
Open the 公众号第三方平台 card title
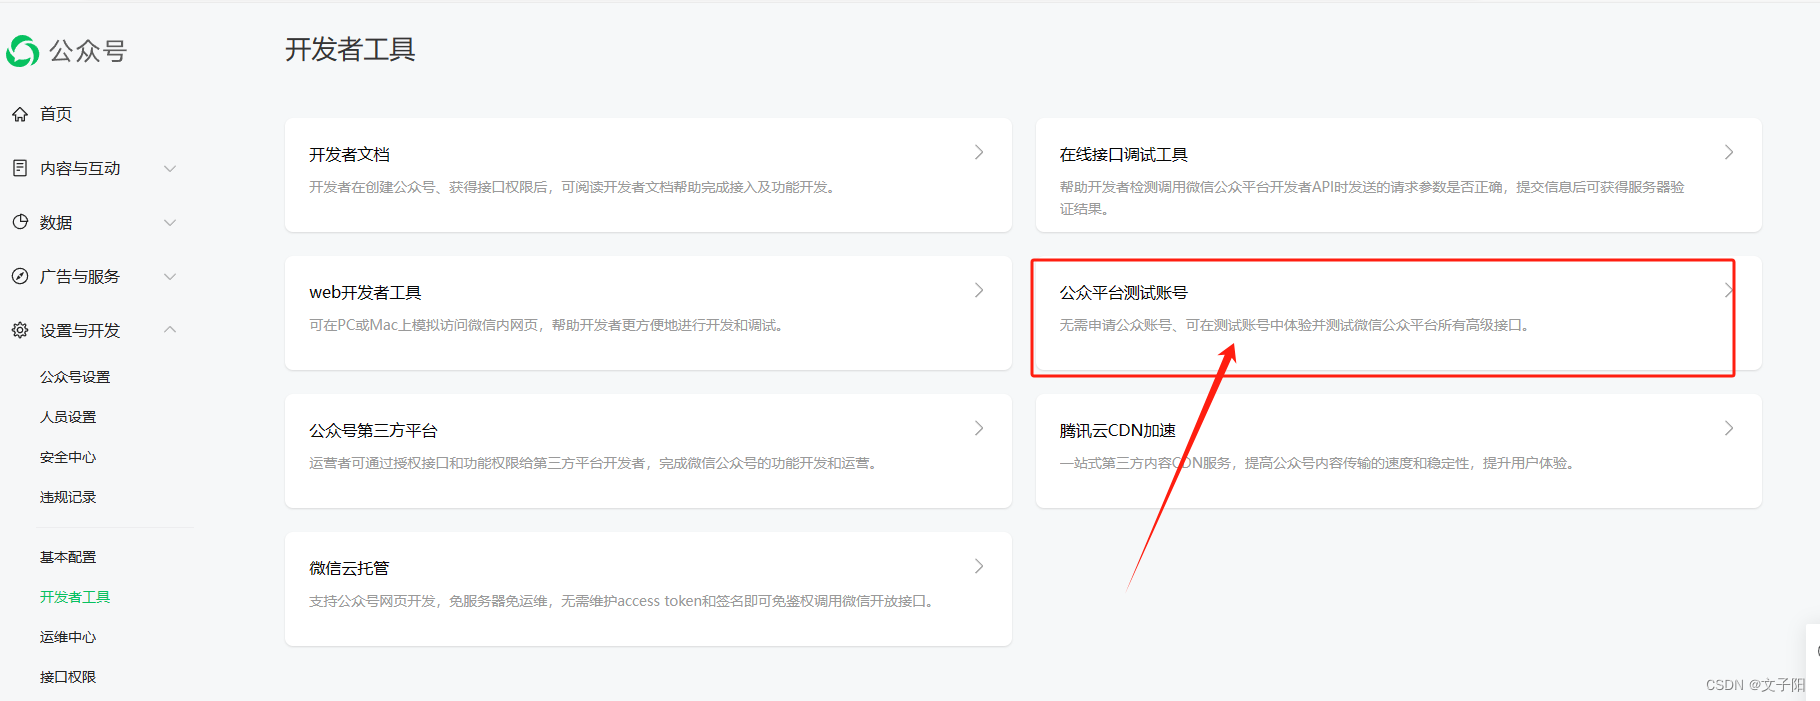coord(373,430)
